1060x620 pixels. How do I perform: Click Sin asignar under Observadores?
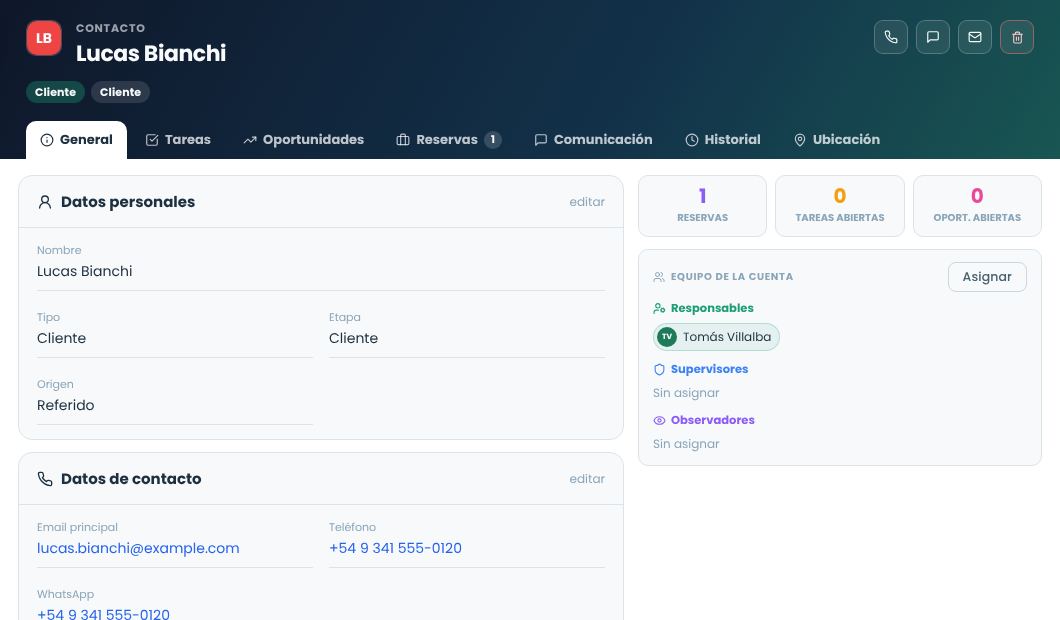[x=685, y=444]
